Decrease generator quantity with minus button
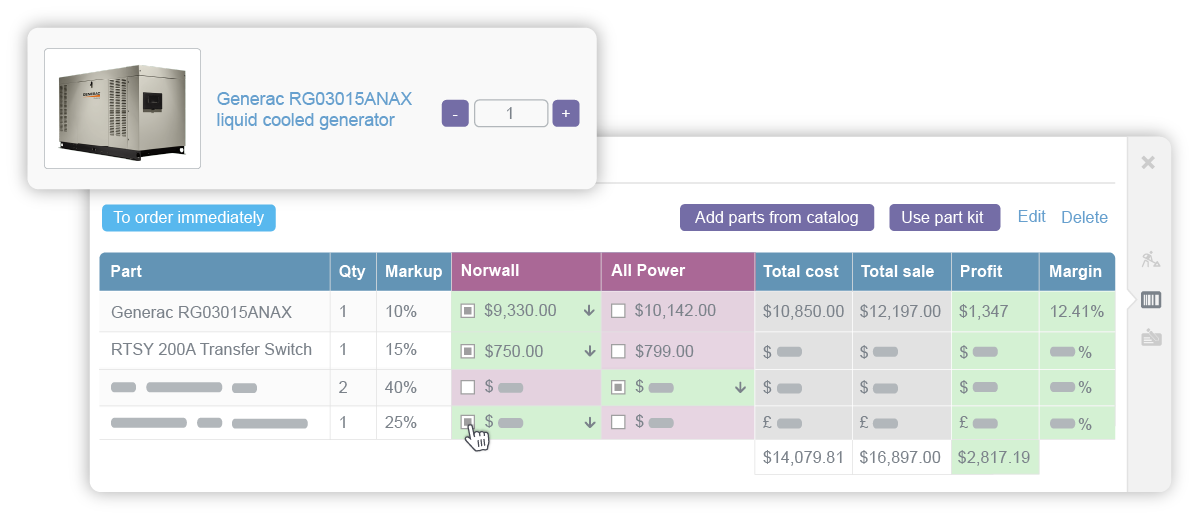The width and height of the screenshot is (1200, 522). pyautogui.click(x=455, y=114)
